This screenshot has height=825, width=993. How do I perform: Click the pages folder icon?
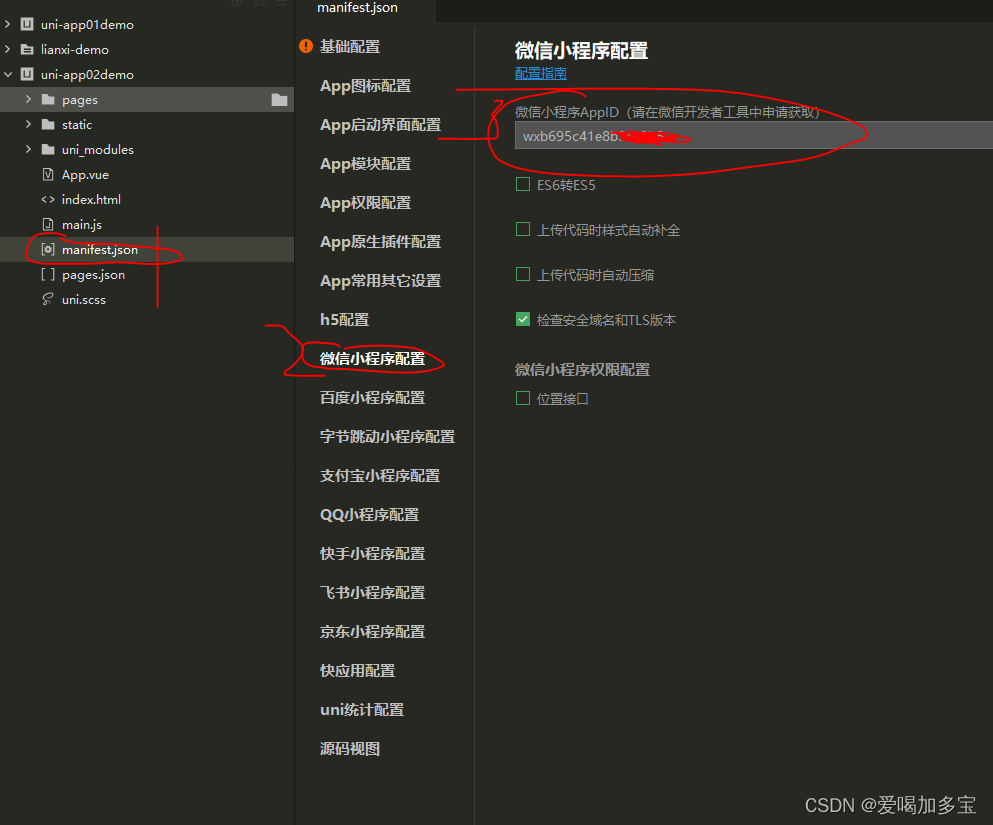(48, 99)
